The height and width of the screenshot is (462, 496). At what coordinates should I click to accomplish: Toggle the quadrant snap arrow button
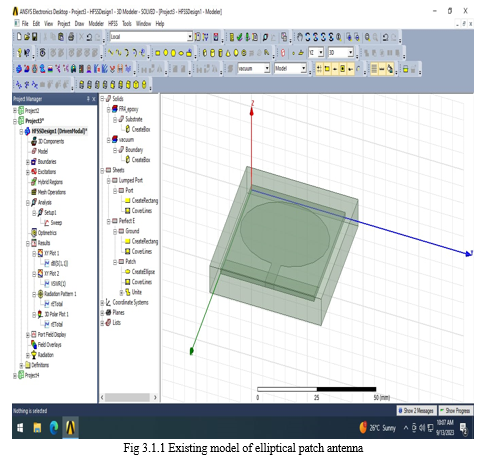pos(350,69)
